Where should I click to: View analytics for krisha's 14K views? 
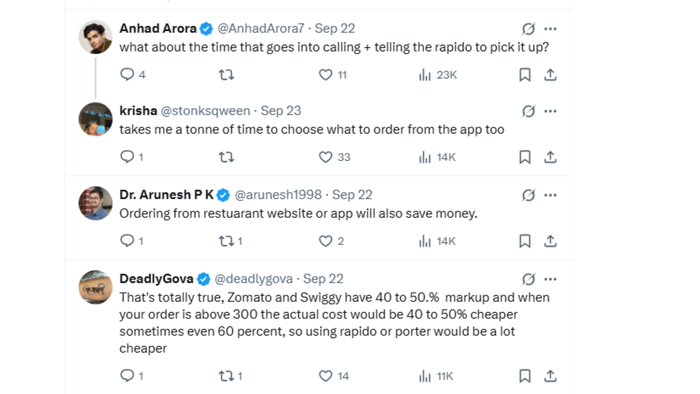point(437,157)
